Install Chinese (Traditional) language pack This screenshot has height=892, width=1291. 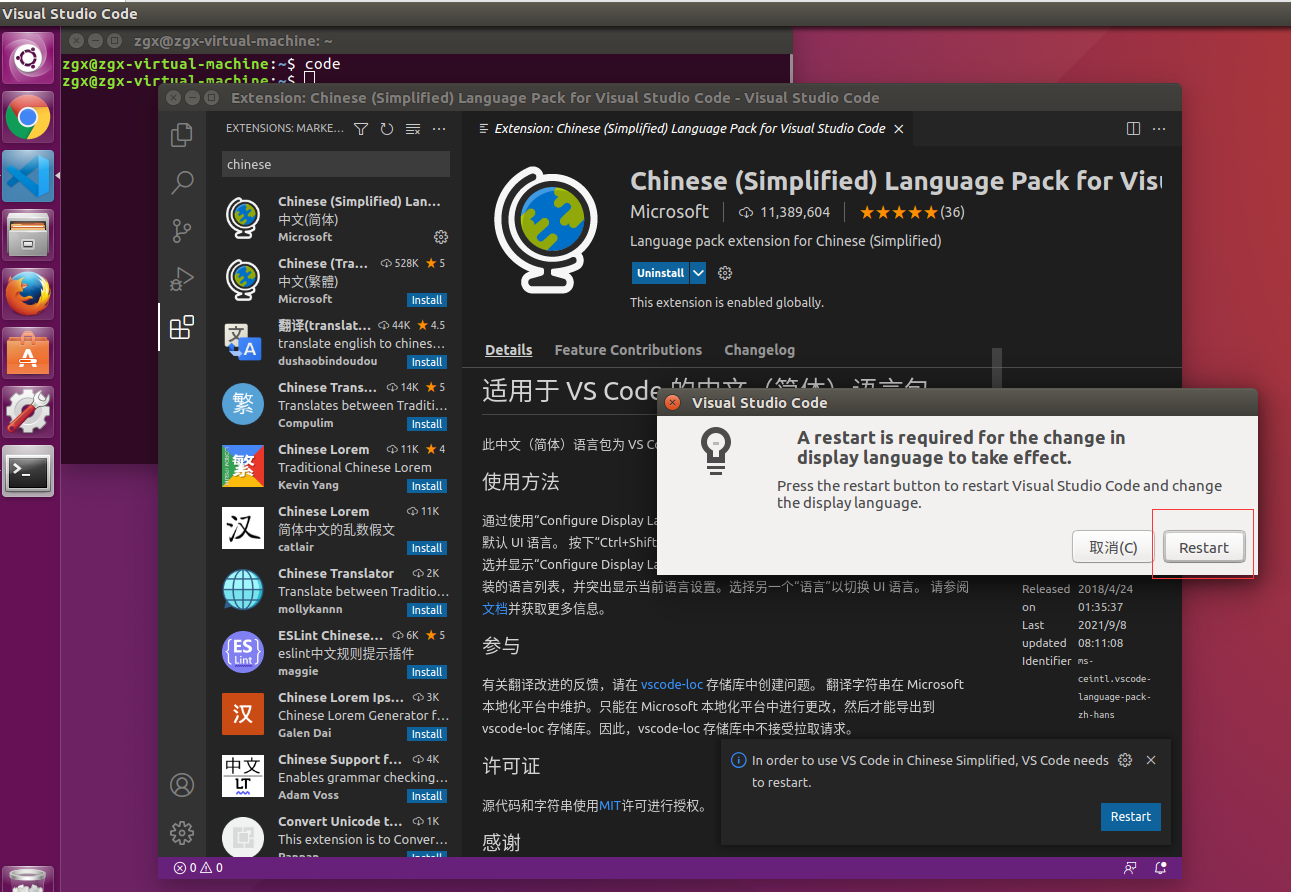pyautogui.click(x=427, y=300)
